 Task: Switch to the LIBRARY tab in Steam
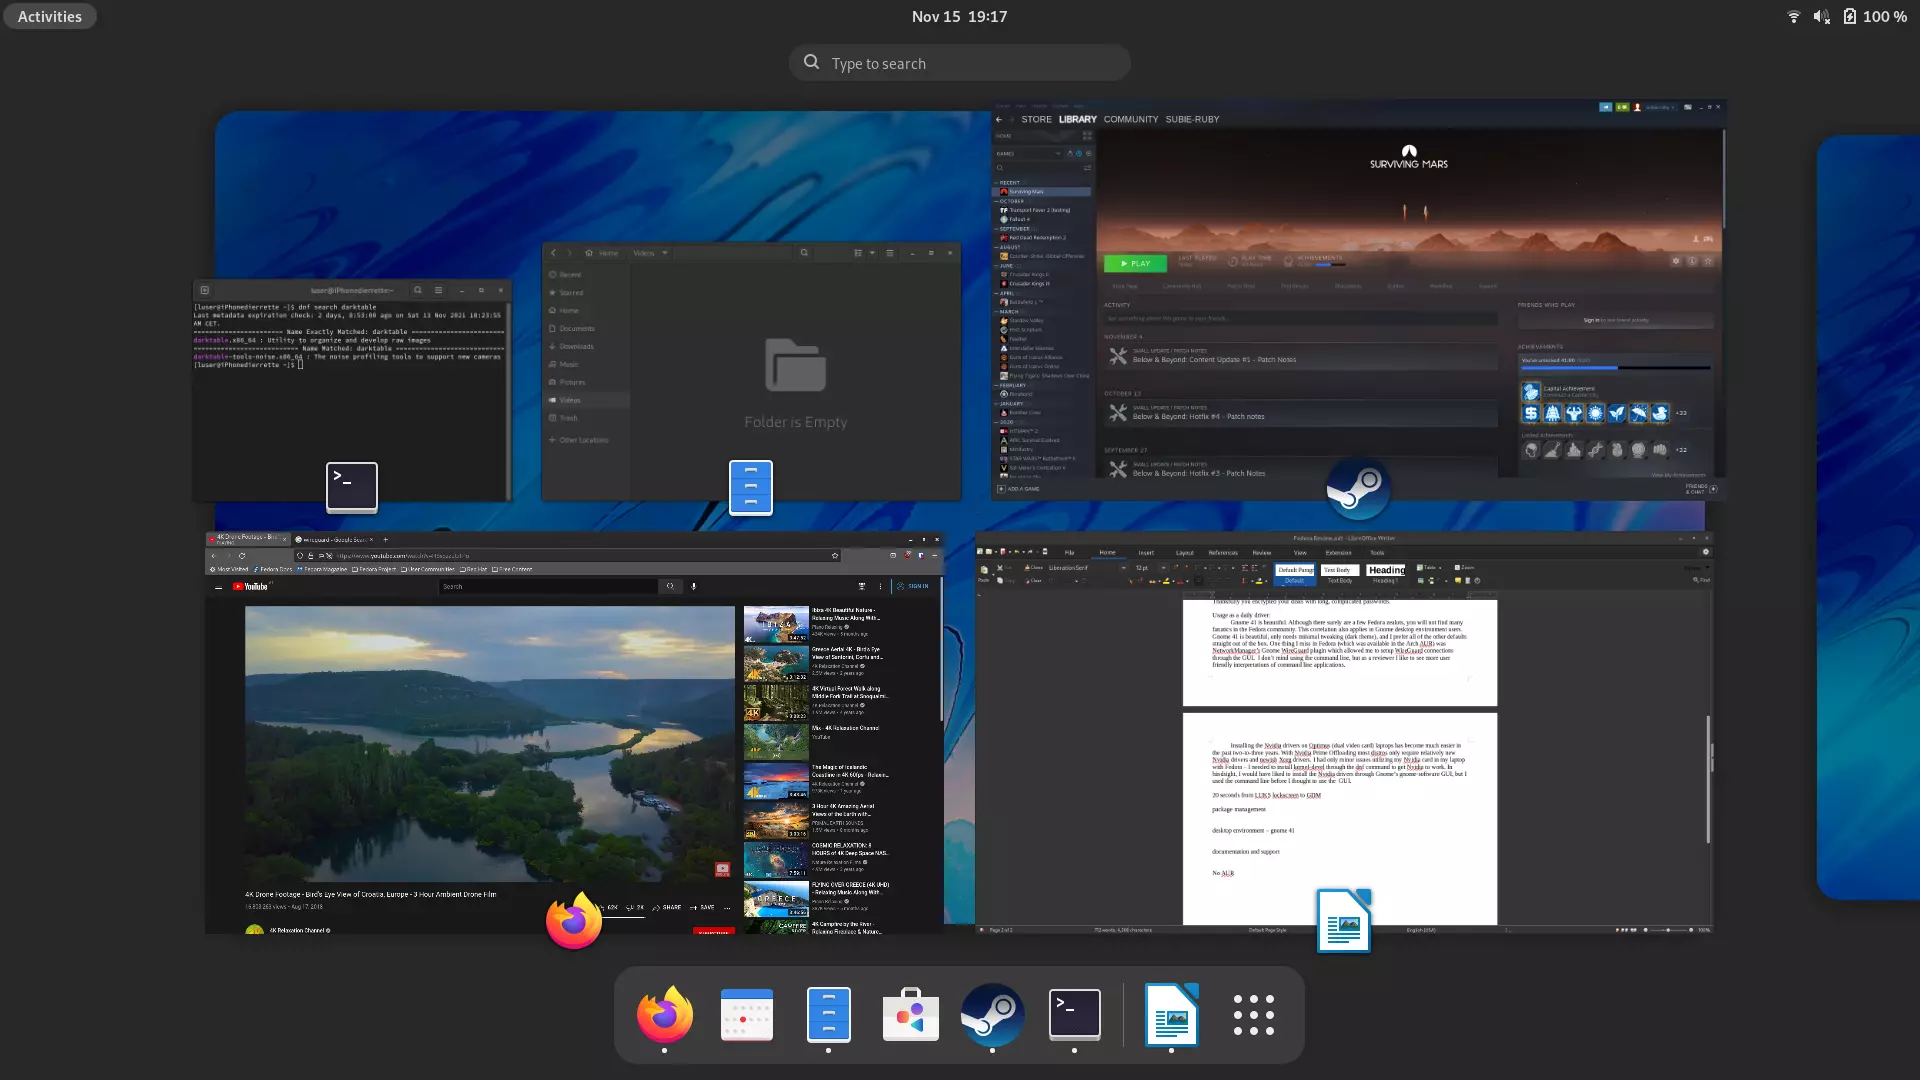tap(1077, 119)
